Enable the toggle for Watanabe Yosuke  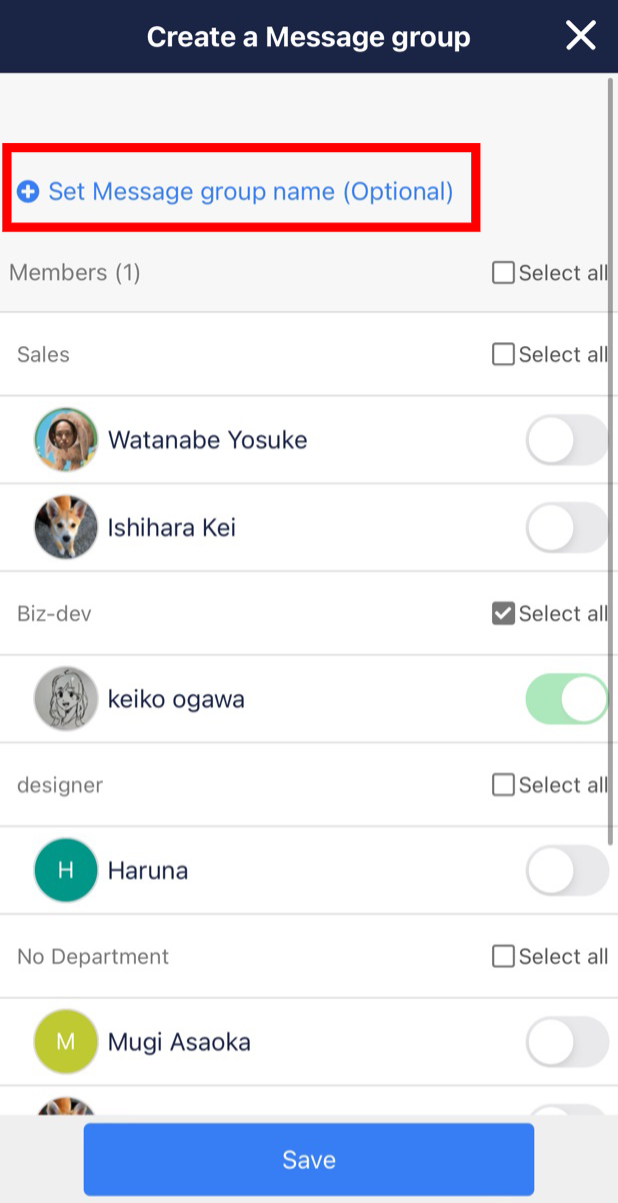coord(566,440)
